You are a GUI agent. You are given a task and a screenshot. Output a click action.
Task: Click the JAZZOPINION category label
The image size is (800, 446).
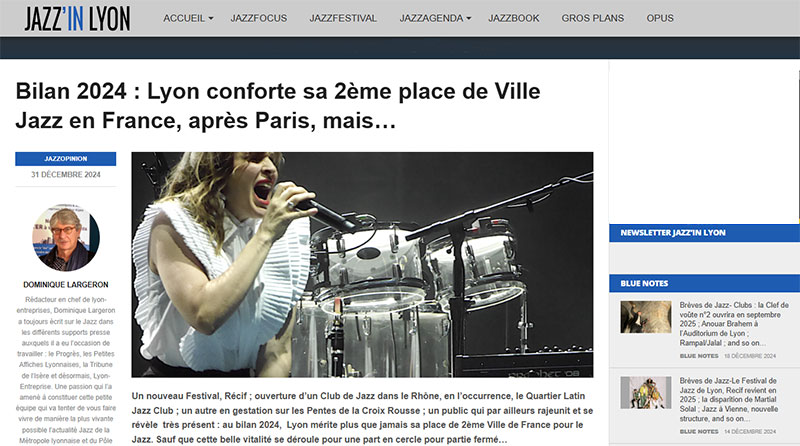click(x=65, y=159)
